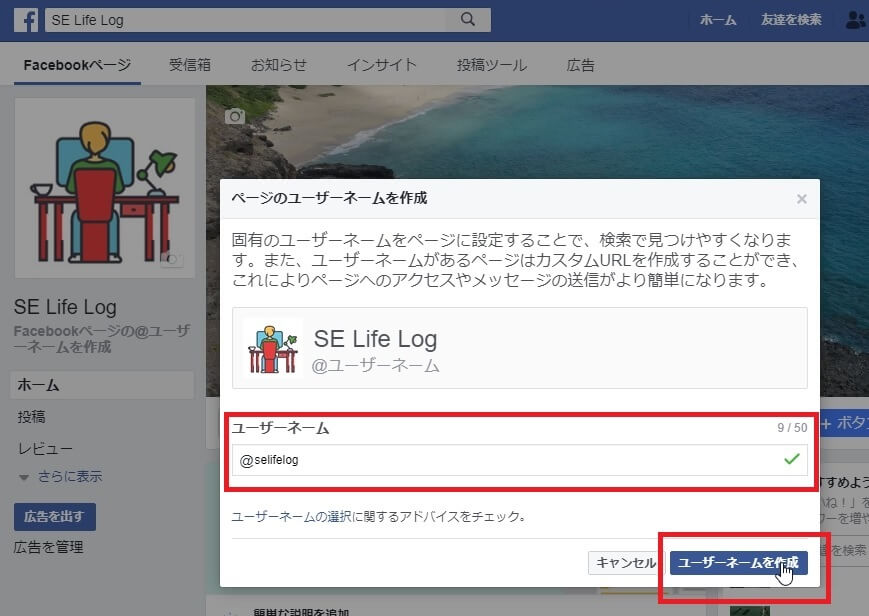Screen dimensions: 869x616
Task: Click the search magnifier icon
Action: click(467, 20)
